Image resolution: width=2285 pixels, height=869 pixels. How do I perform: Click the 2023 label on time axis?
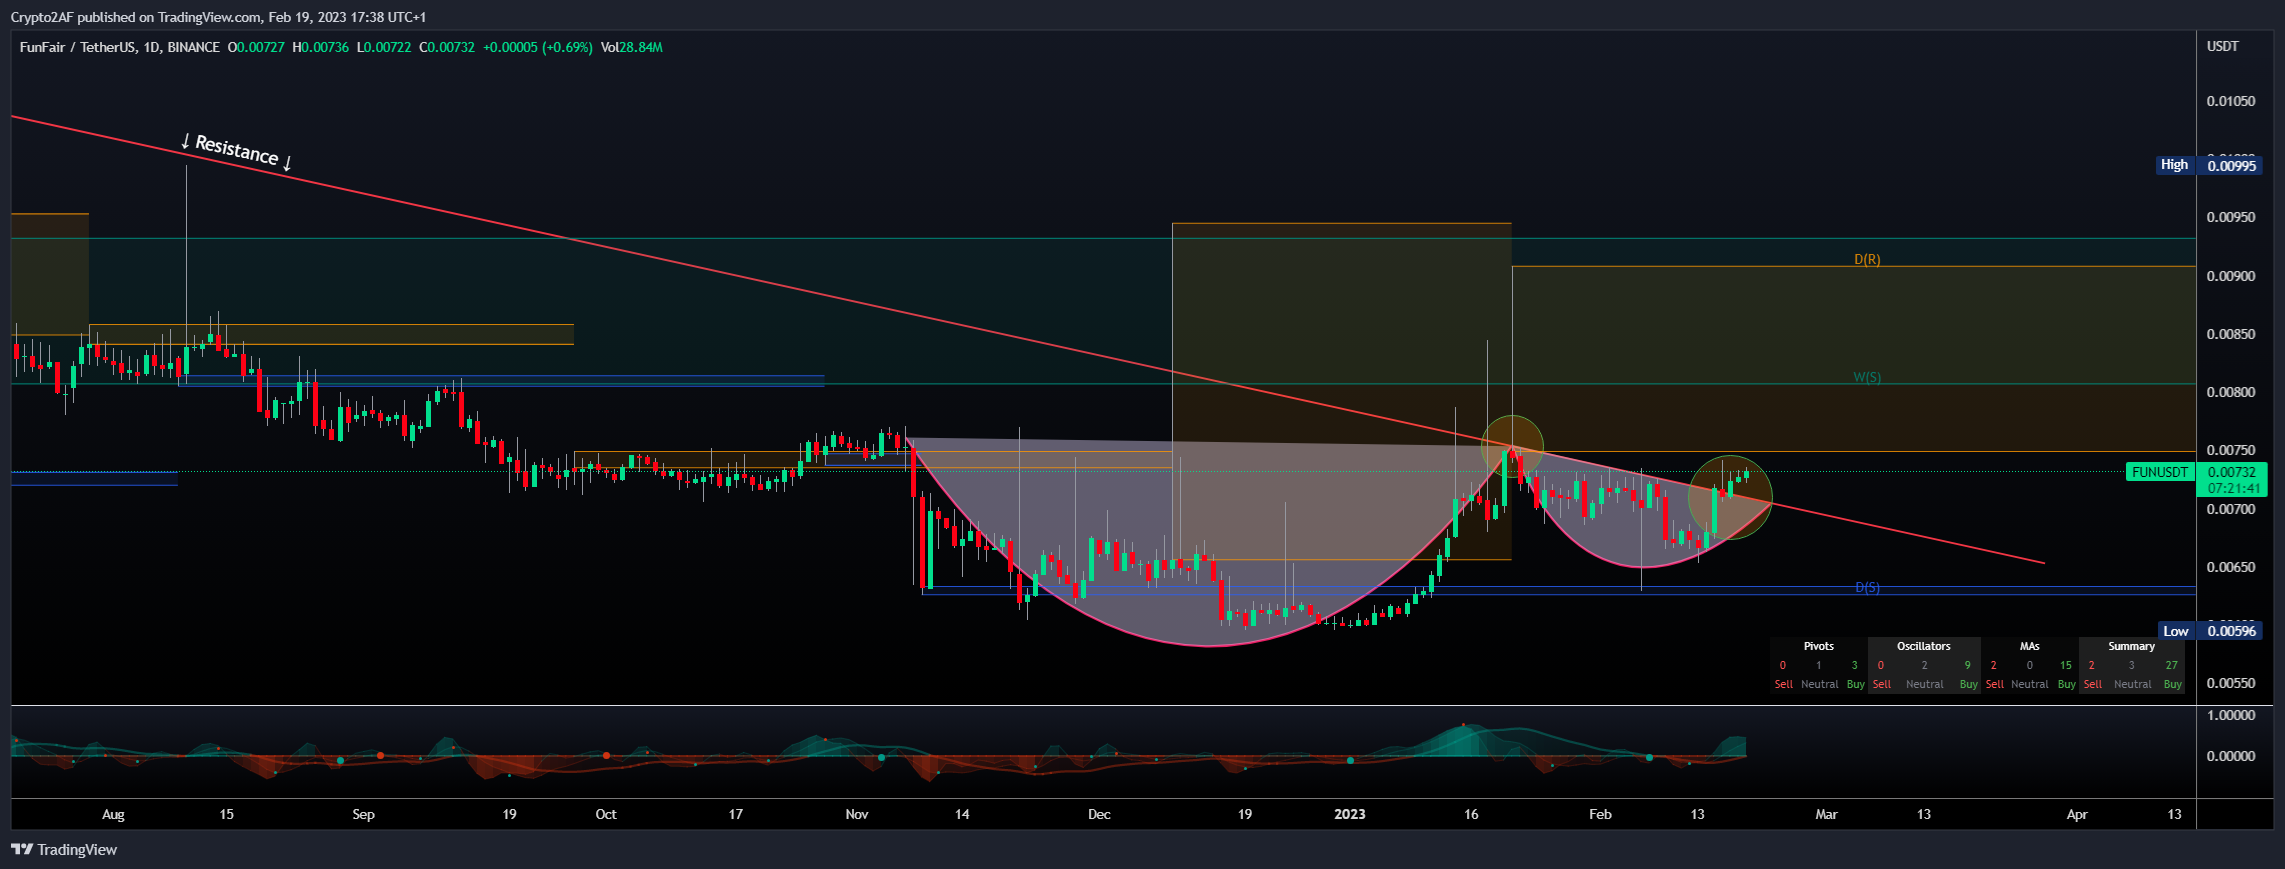pos(1350,814)
